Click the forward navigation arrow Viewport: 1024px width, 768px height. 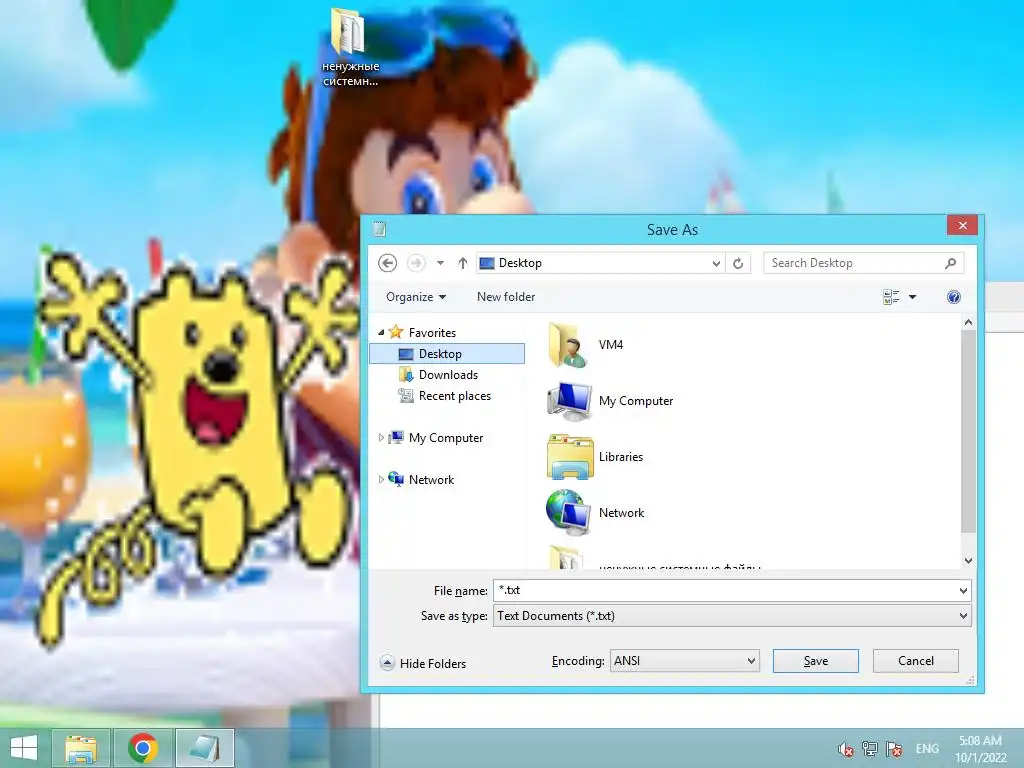[x=416, y=263]
